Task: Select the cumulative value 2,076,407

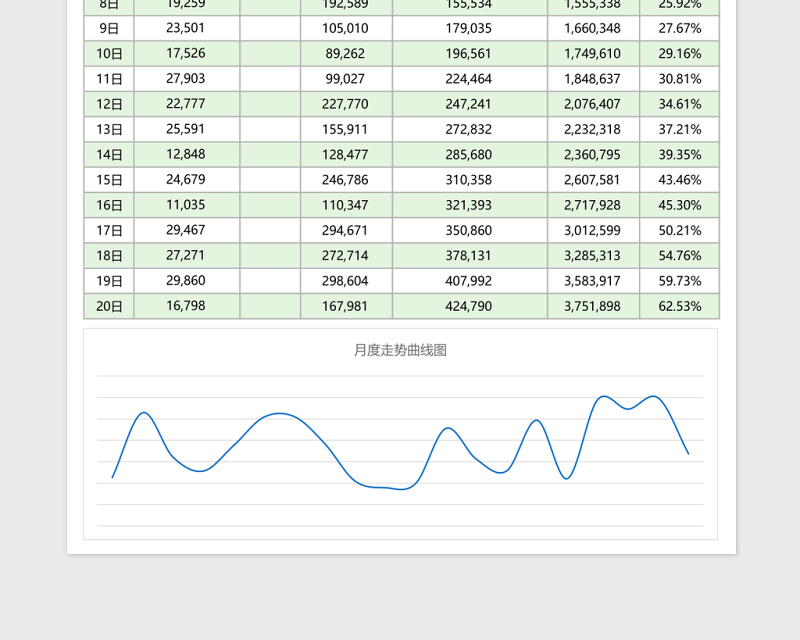Action: 593,104
